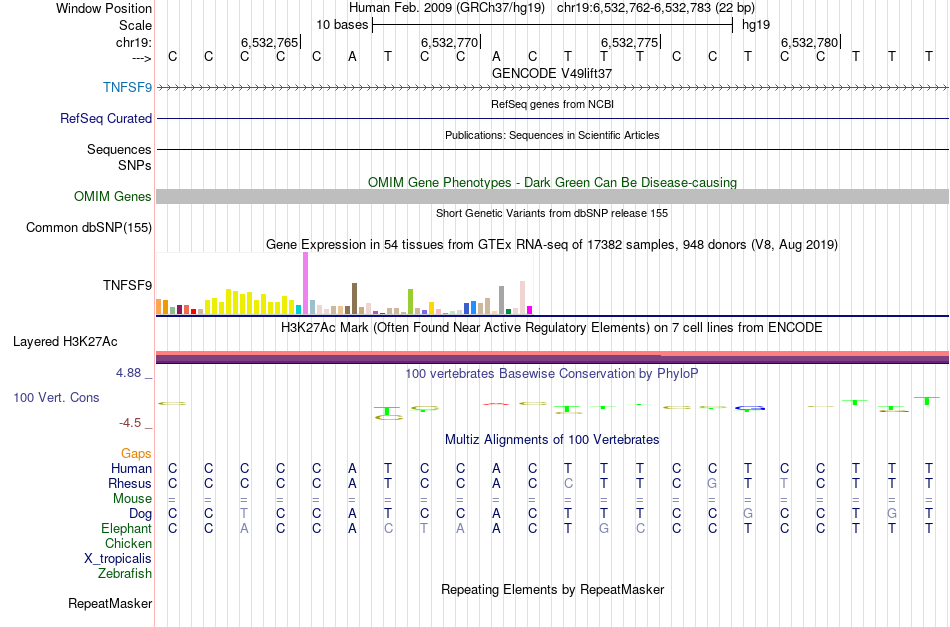Click the gray OMIM Genes bar
Viewport: 950px width, 627px height.
click(552, 196)
